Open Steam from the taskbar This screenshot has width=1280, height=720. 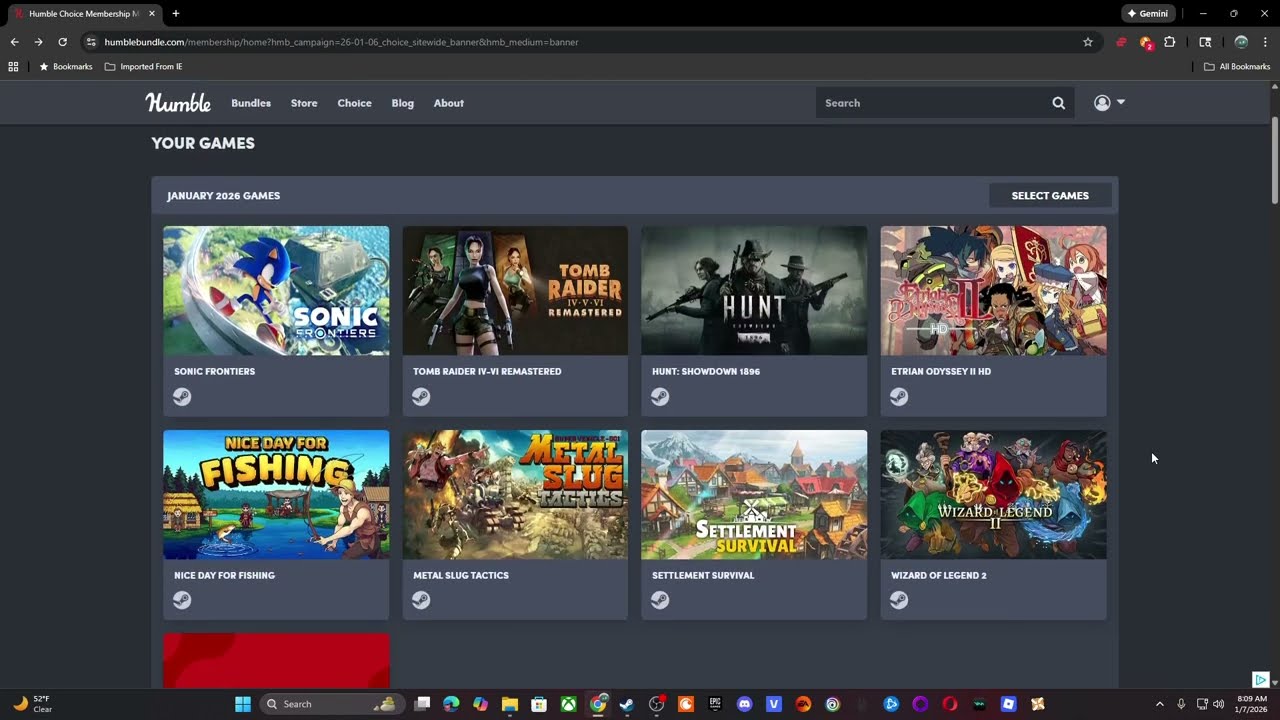click(627, 704)
